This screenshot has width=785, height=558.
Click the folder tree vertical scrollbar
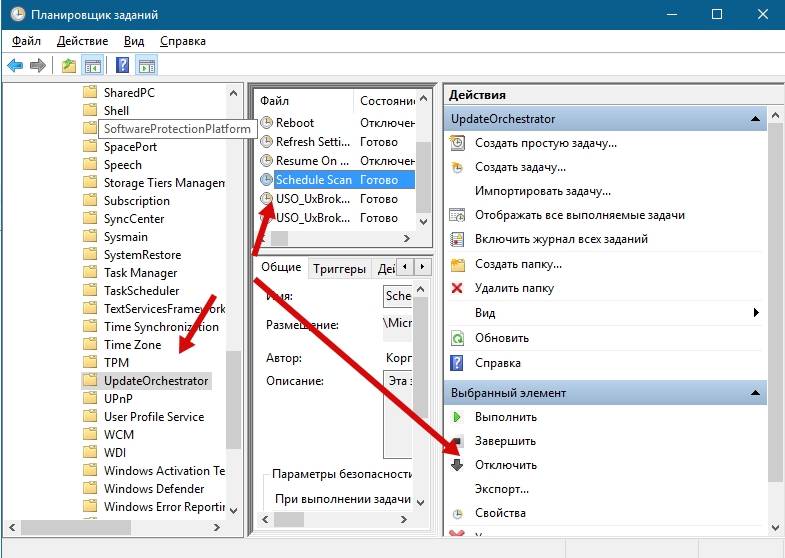234,400
